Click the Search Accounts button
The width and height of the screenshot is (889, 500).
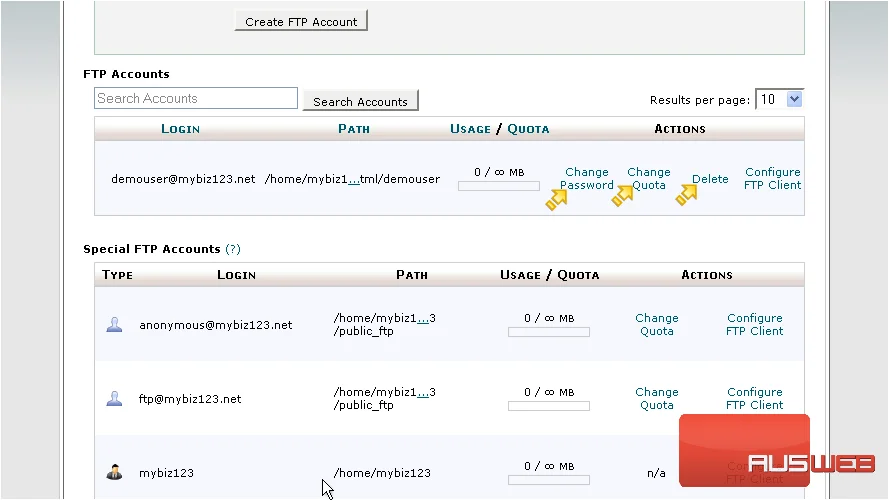[360, 101]
